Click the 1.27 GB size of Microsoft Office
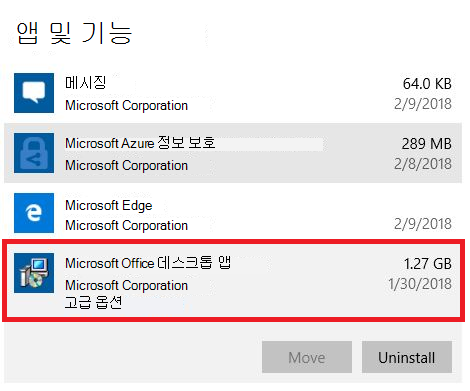470x391 pixels. (x=428, y=264)
